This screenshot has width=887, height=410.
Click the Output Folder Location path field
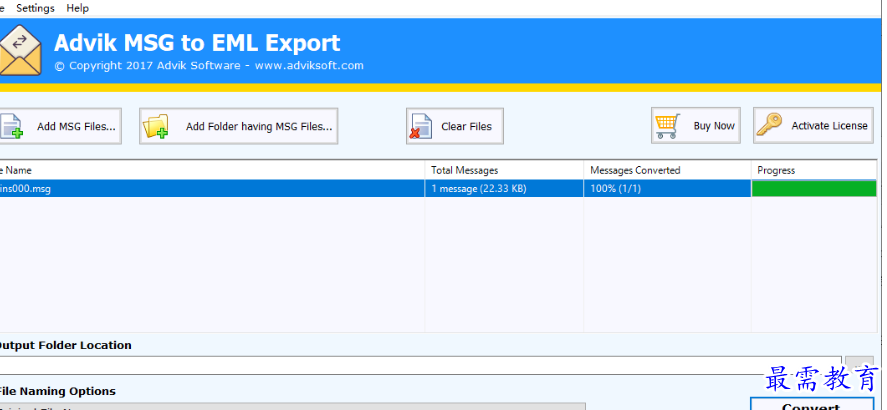point(420,365)
